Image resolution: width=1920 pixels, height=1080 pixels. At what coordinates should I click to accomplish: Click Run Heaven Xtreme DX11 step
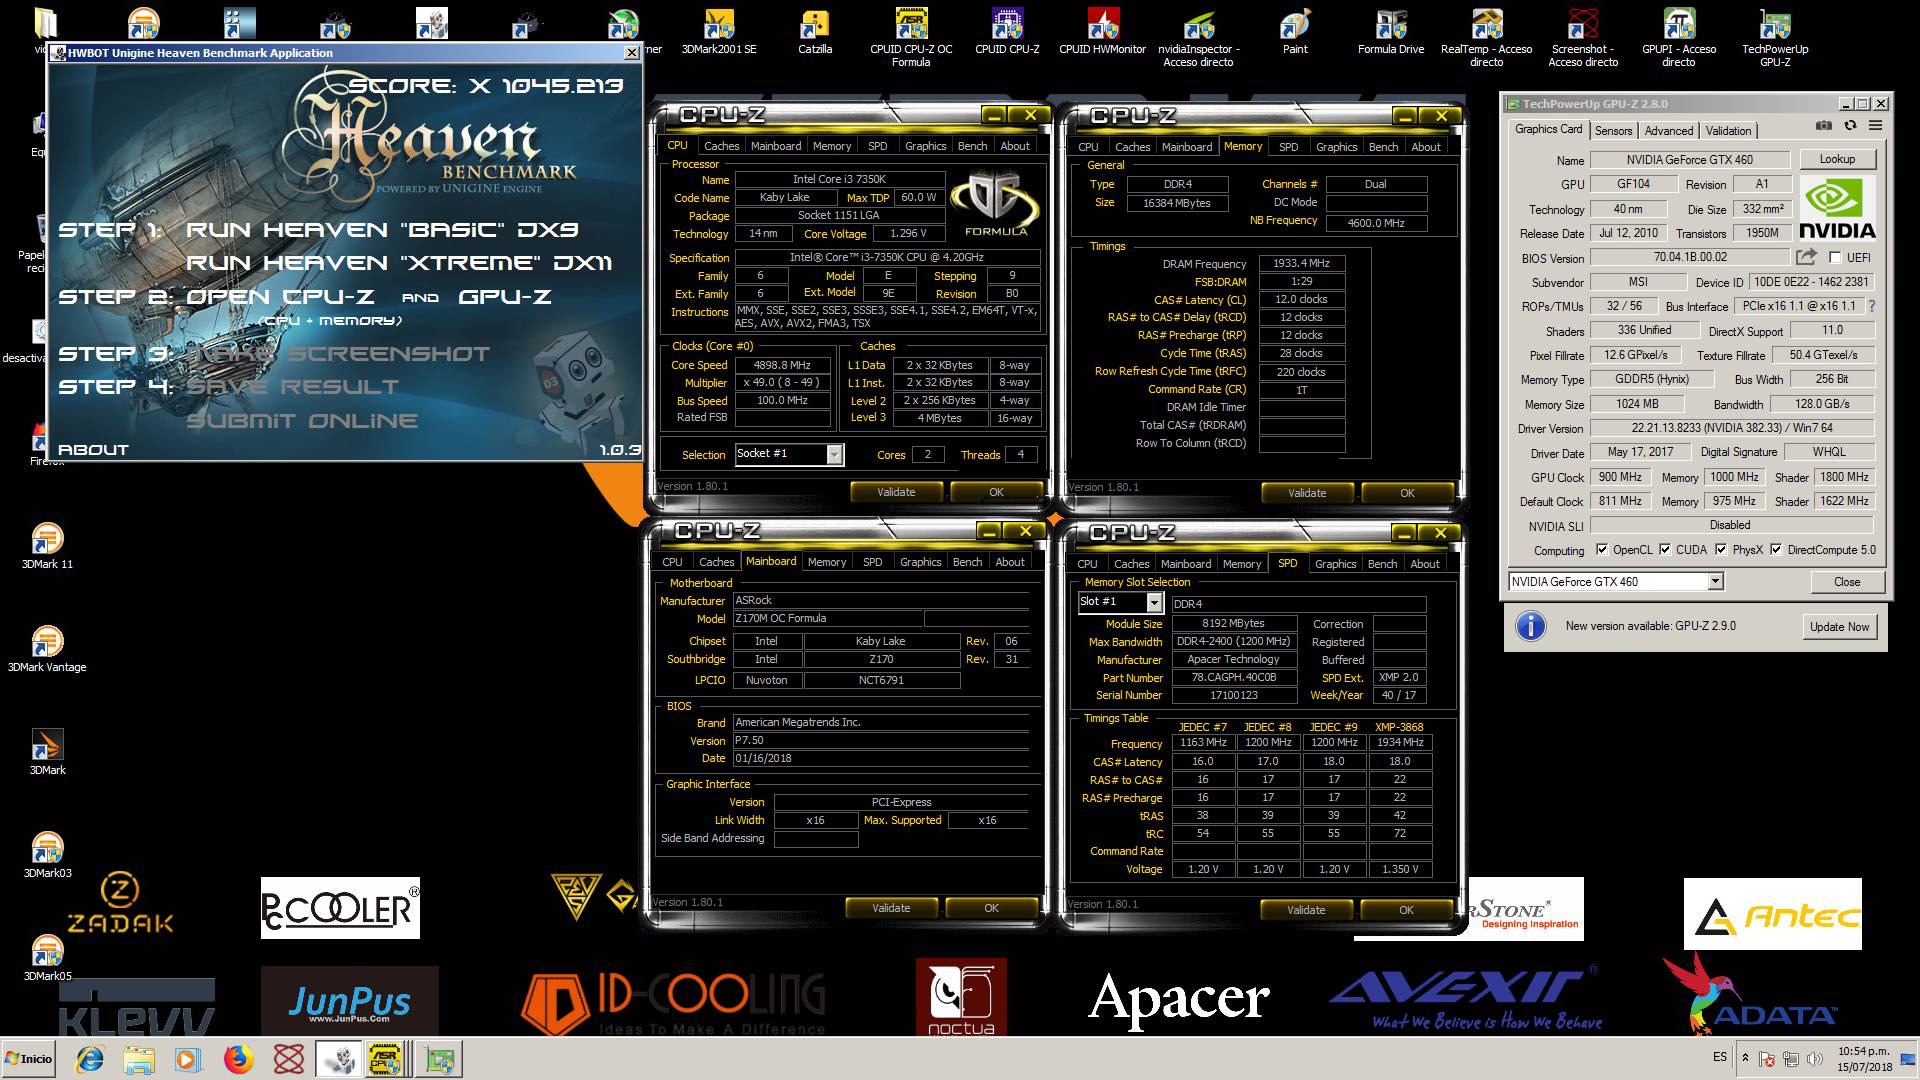point(399,263)
